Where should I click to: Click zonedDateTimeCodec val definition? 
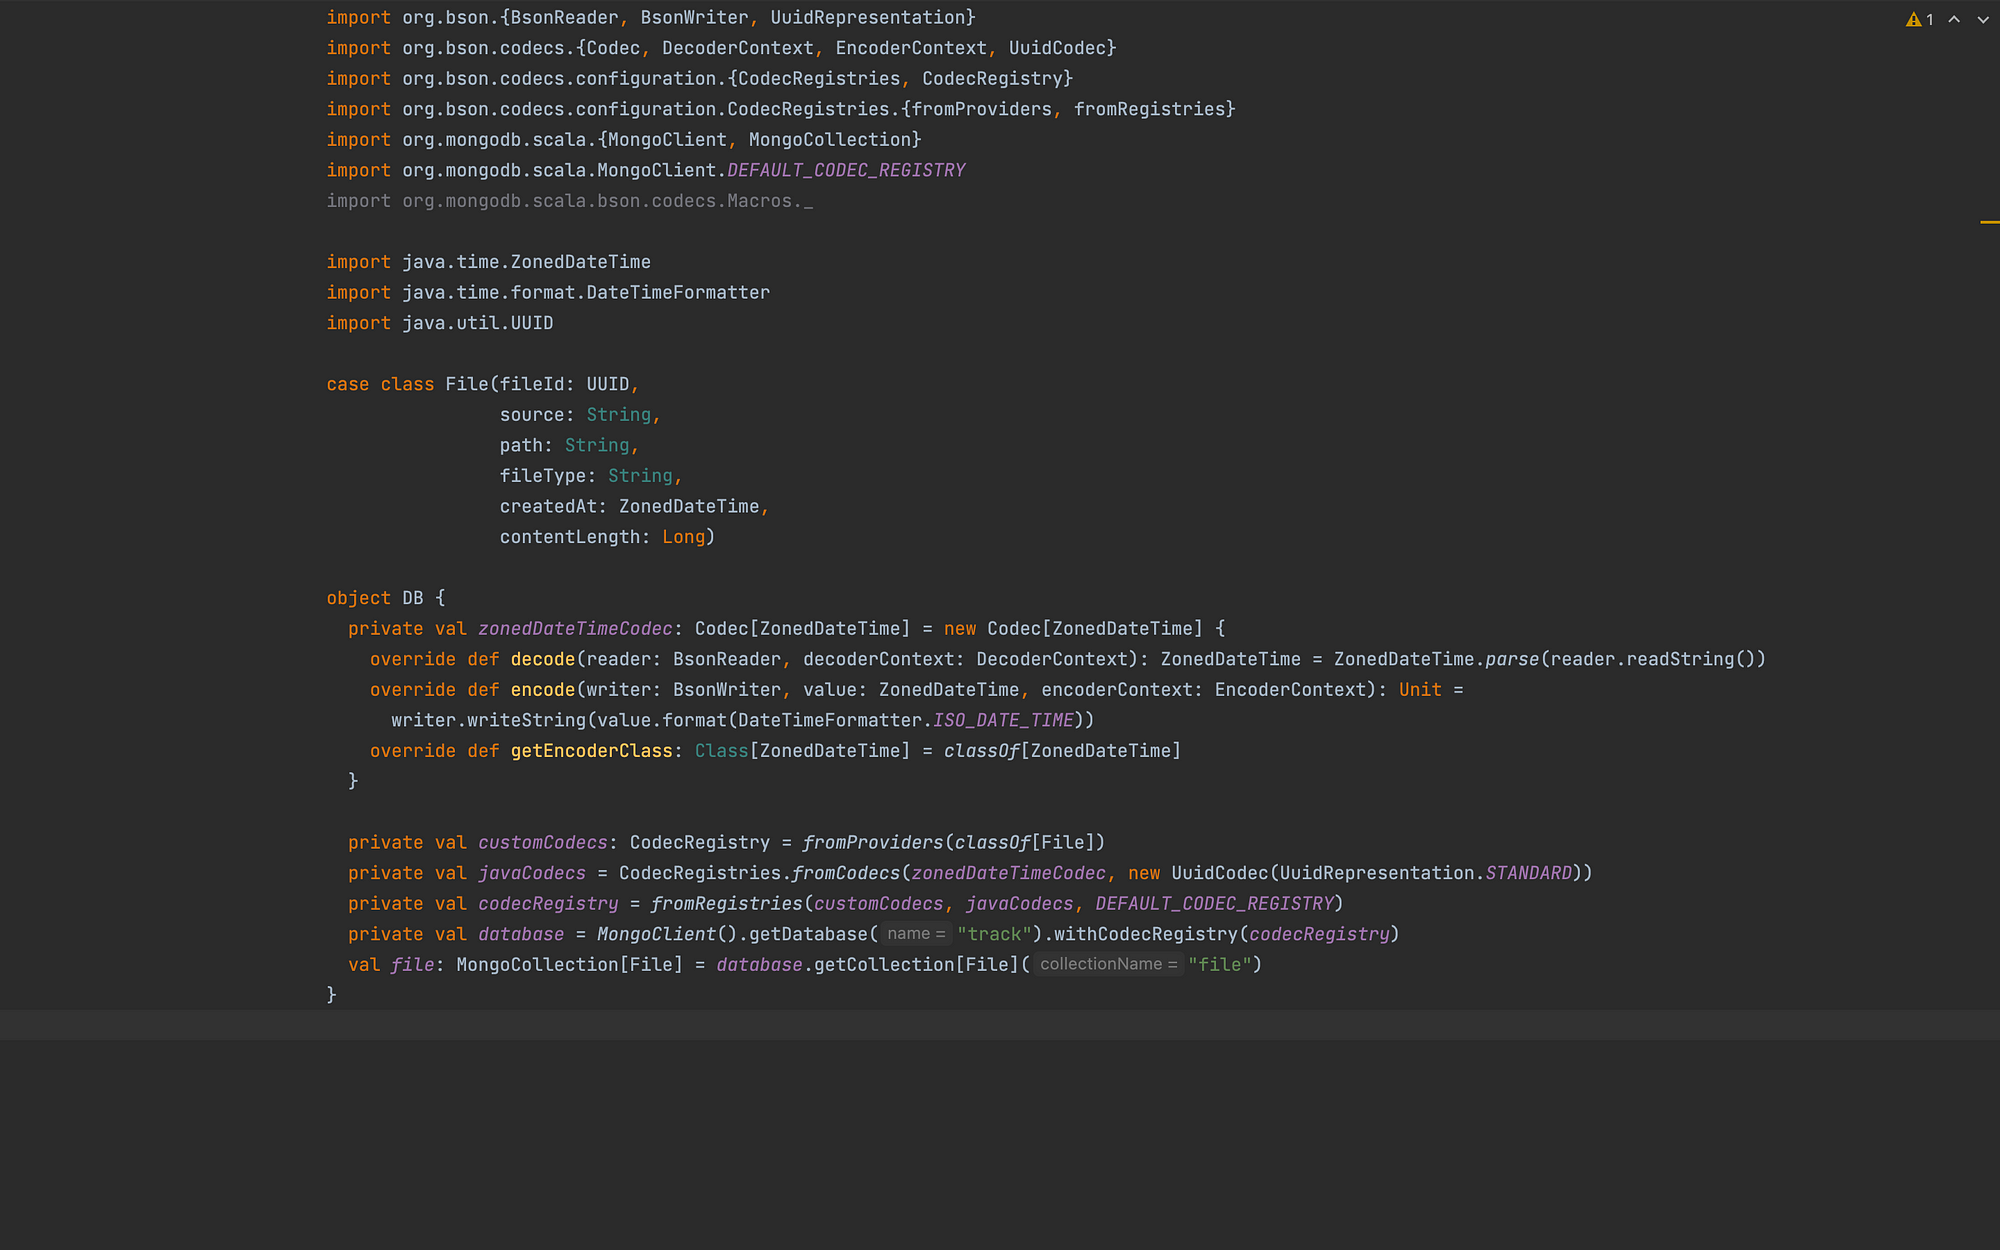(575, 629)
